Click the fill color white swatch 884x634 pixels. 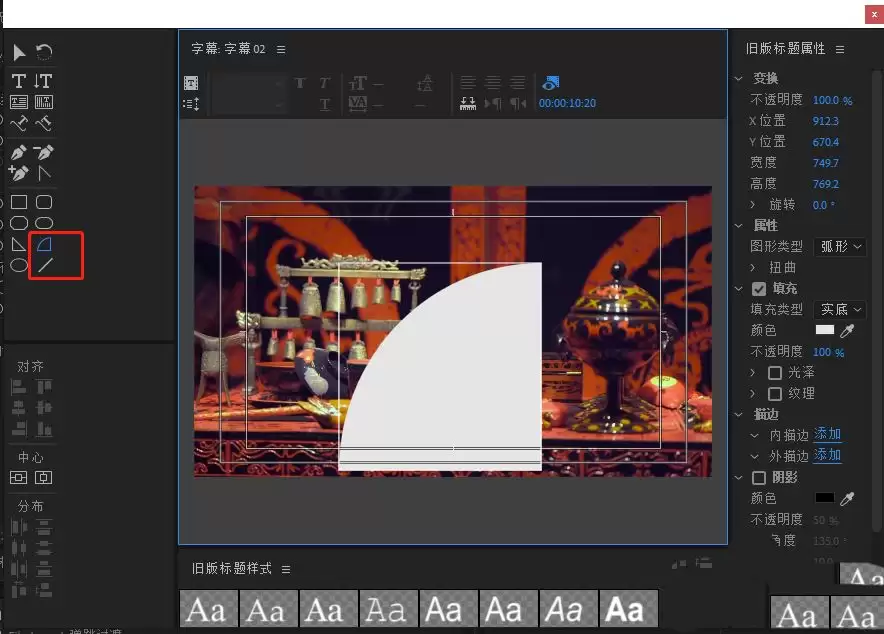point(824,330)
